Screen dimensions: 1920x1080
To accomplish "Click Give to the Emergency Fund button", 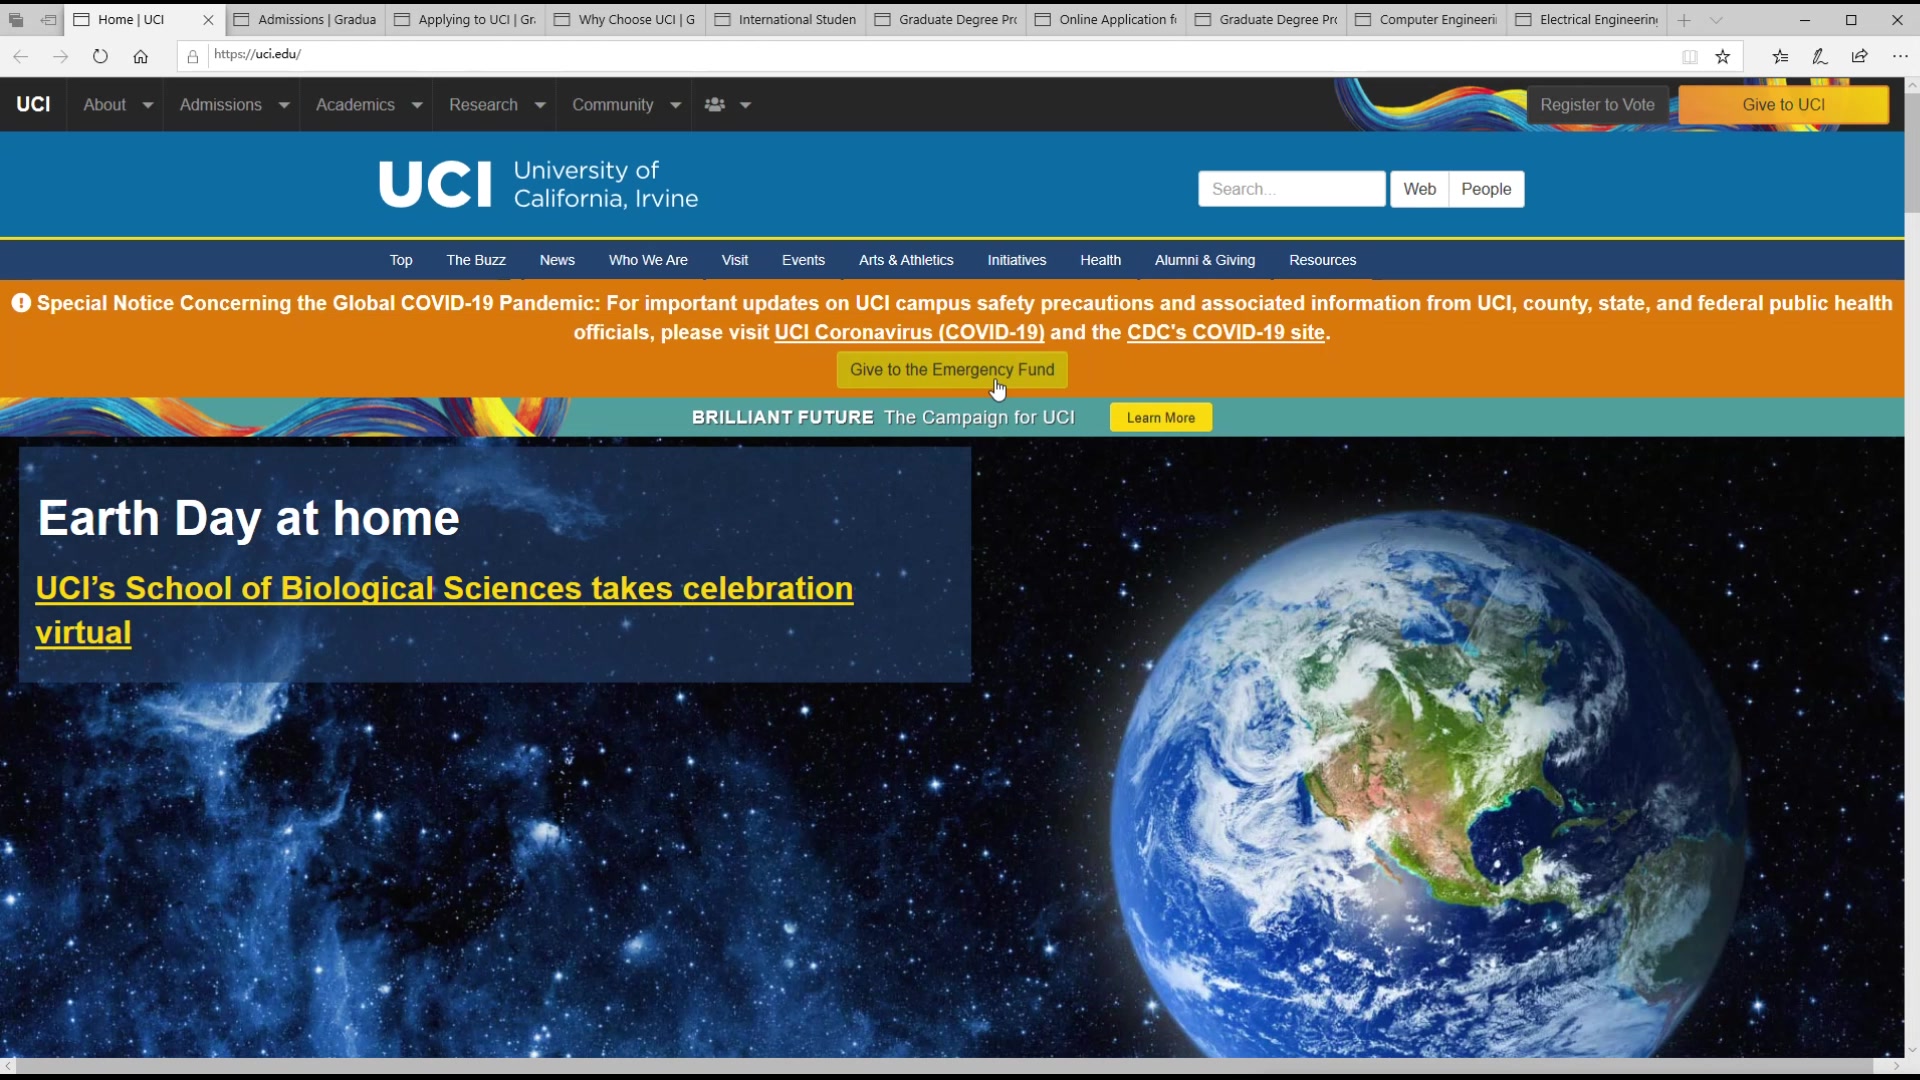I will [952, 369].
